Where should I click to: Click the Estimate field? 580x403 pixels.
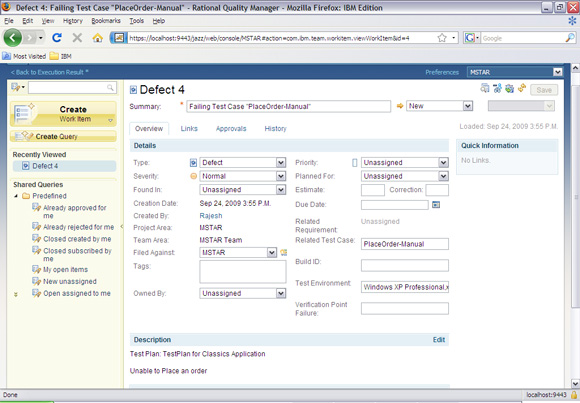point(372,190)
